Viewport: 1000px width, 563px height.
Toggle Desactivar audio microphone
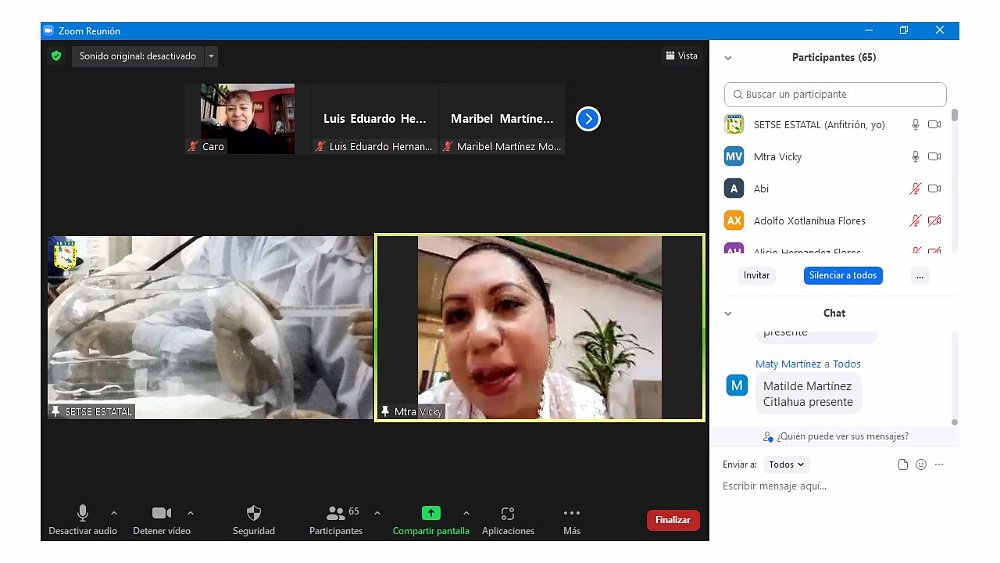tap(83, 513)
